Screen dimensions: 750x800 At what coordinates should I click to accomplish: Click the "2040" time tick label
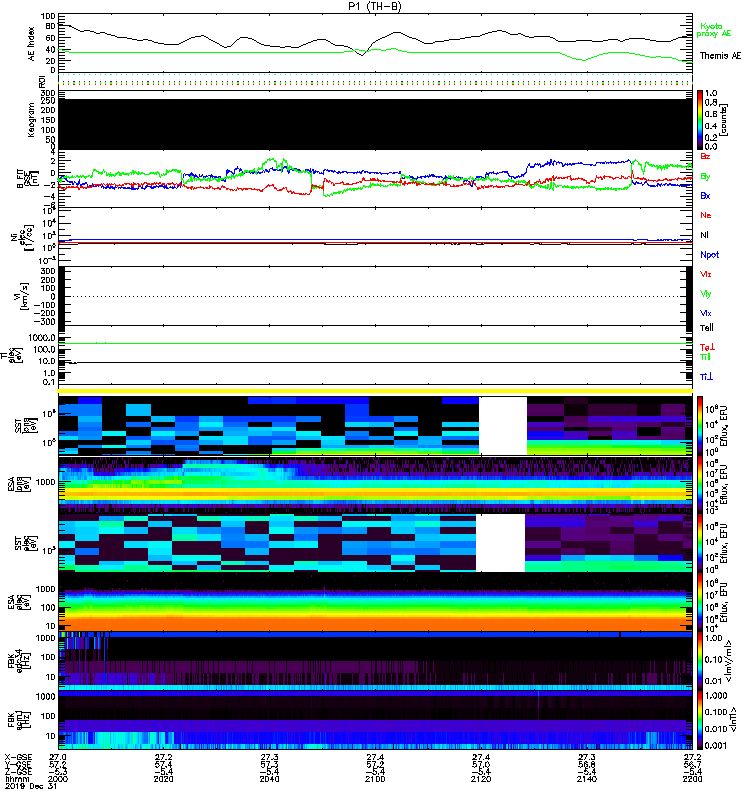pos(269,779)
